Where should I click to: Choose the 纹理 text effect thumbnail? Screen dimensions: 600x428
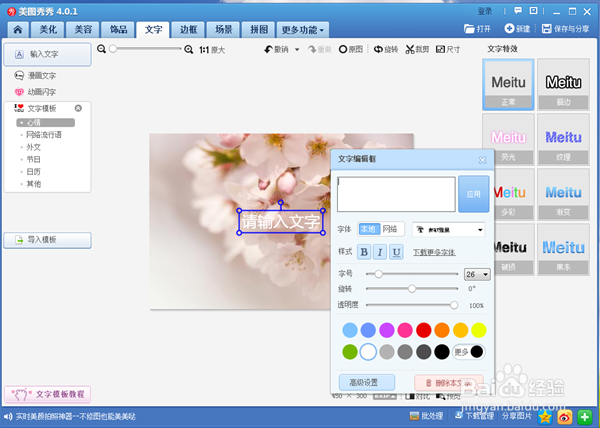point(563,140)
